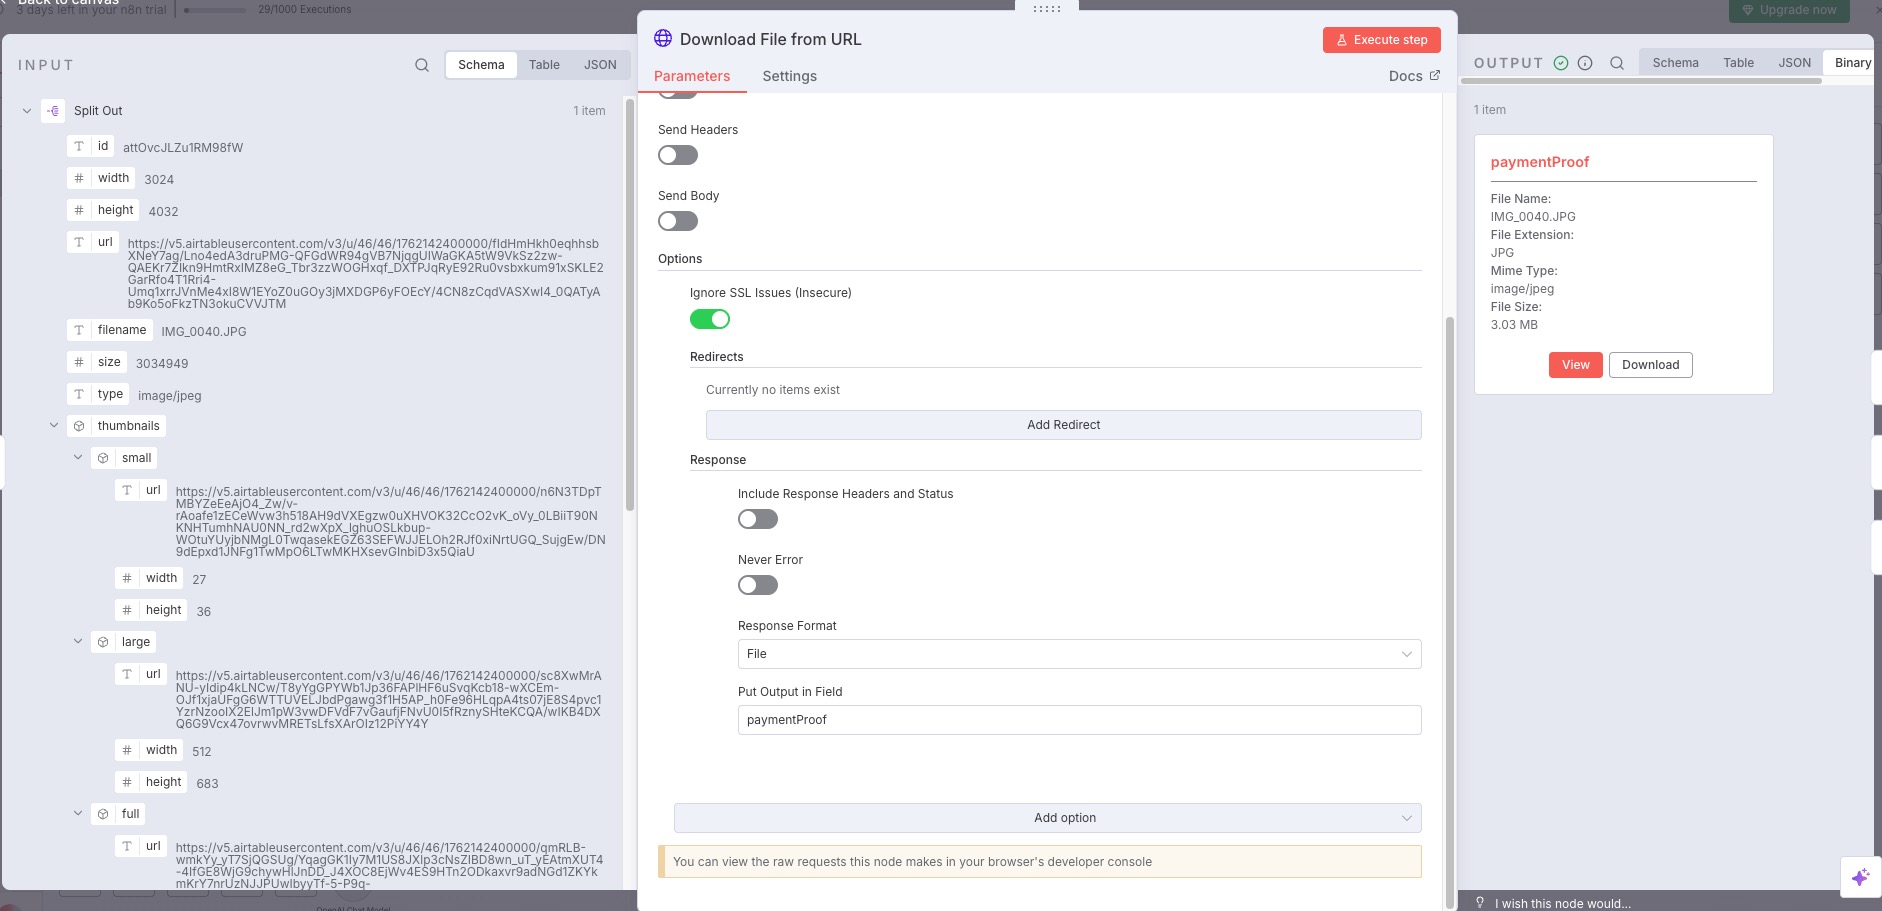Click the search icon in Input panel
The width and height of the screenshot is (1882, 911).
[x=422, y=65]
